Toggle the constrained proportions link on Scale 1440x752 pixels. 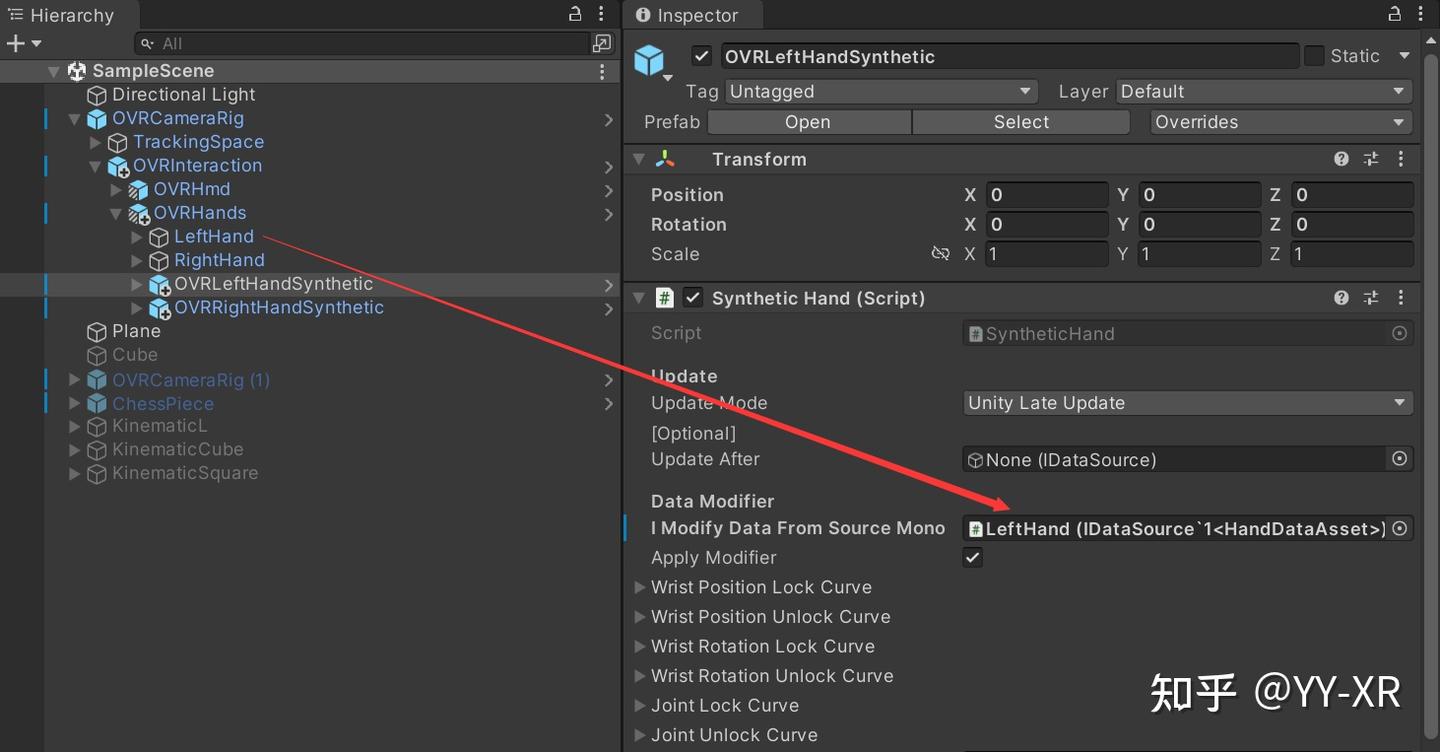point(940,254)
